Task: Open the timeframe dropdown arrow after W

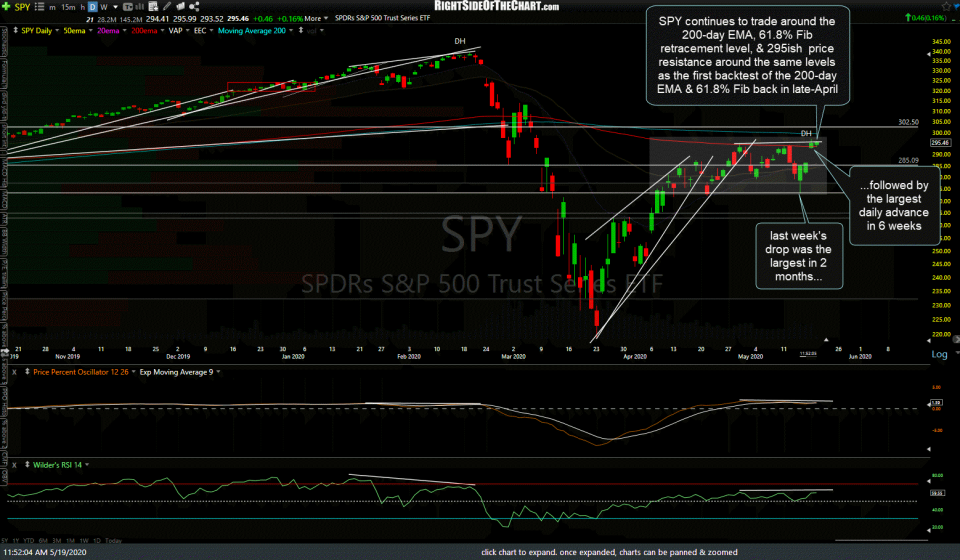Action: tap(115, 7)
